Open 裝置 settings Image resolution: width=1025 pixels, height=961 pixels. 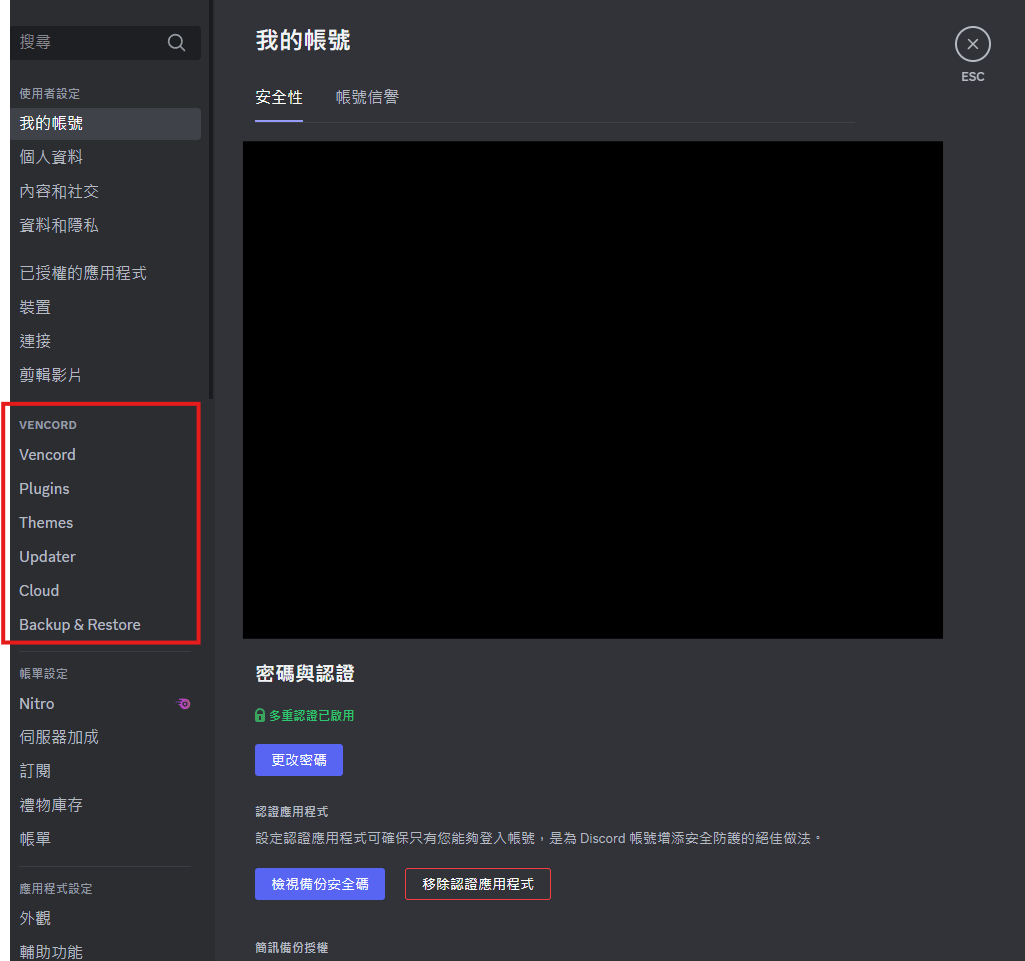105,307
